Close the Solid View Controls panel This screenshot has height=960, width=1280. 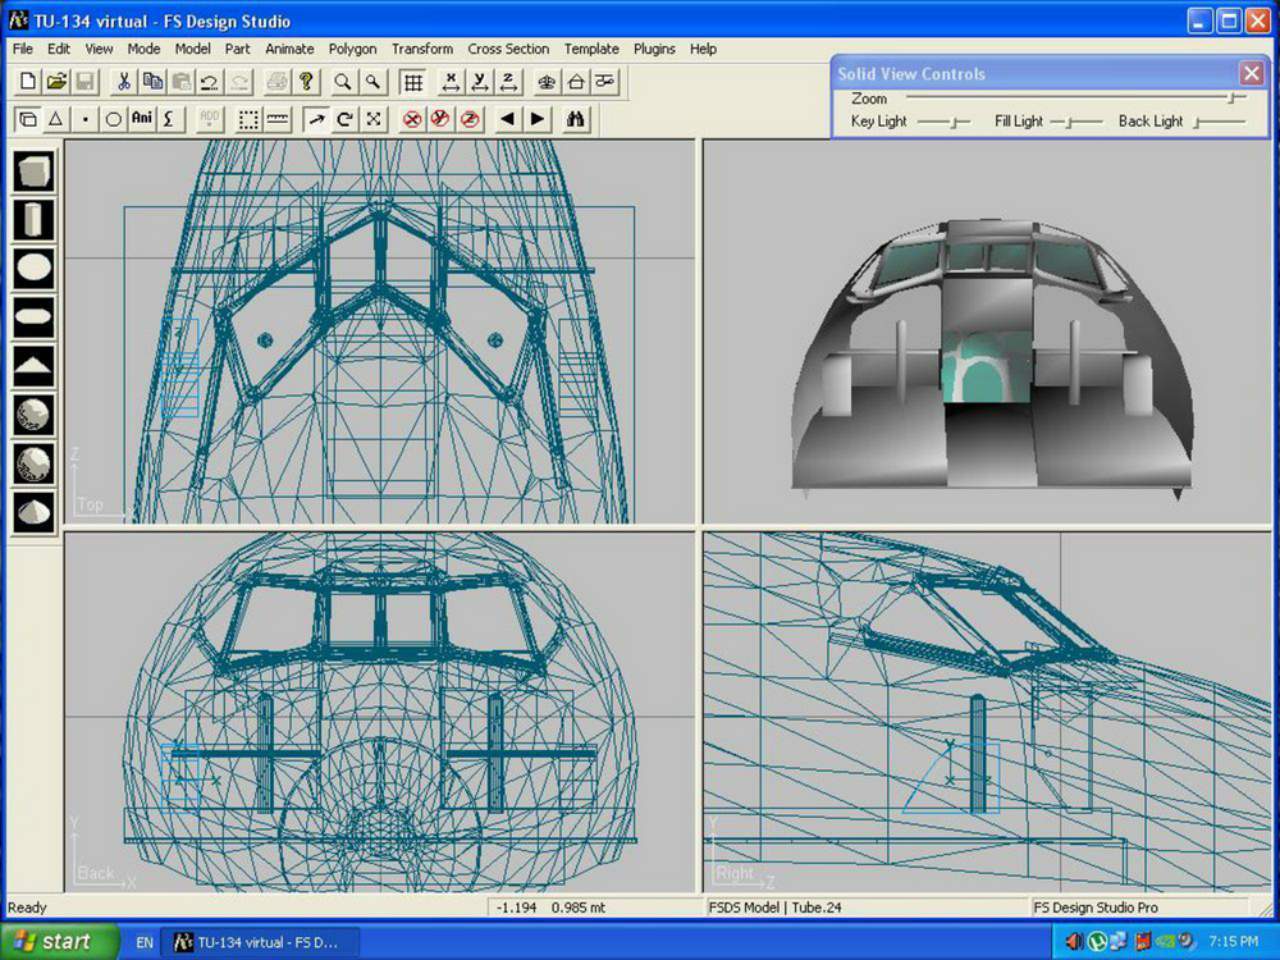point(1251,73)
